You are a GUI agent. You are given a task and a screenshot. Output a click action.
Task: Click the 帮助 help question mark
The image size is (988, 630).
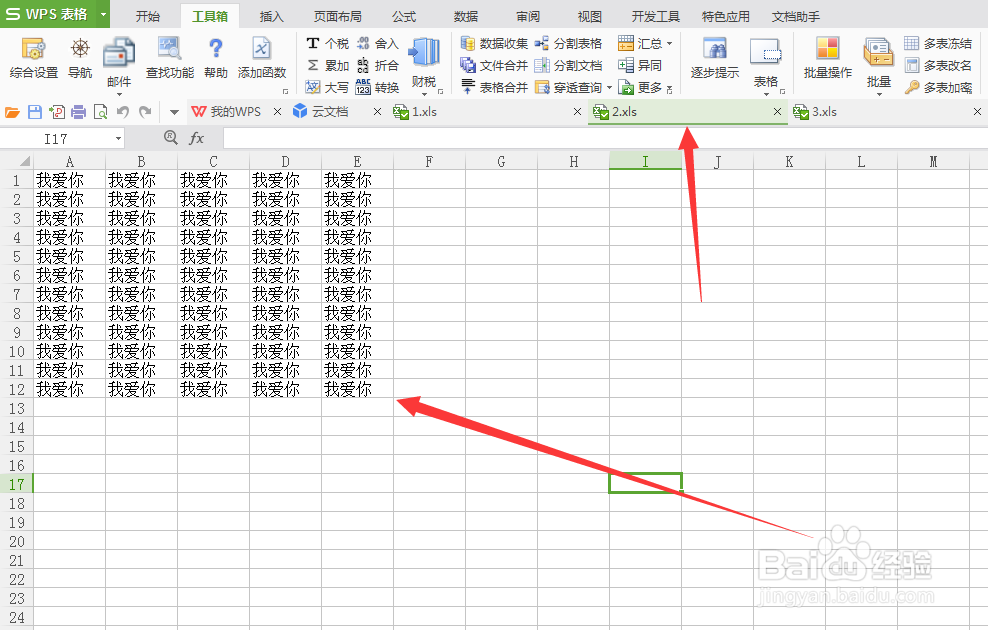pos(215,57)
